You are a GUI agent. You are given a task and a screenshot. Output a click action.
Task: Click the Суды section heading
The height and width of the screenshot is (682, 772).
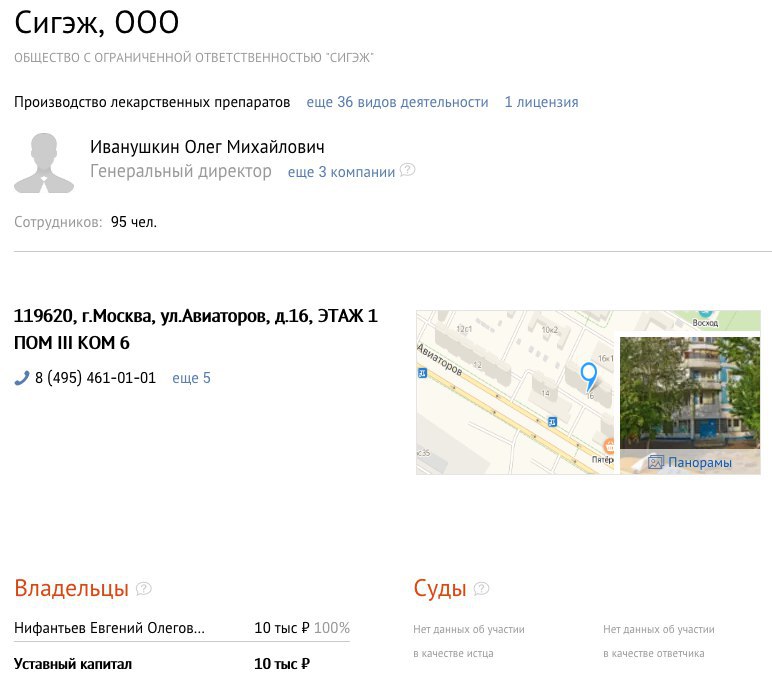[x=440, y=588]
